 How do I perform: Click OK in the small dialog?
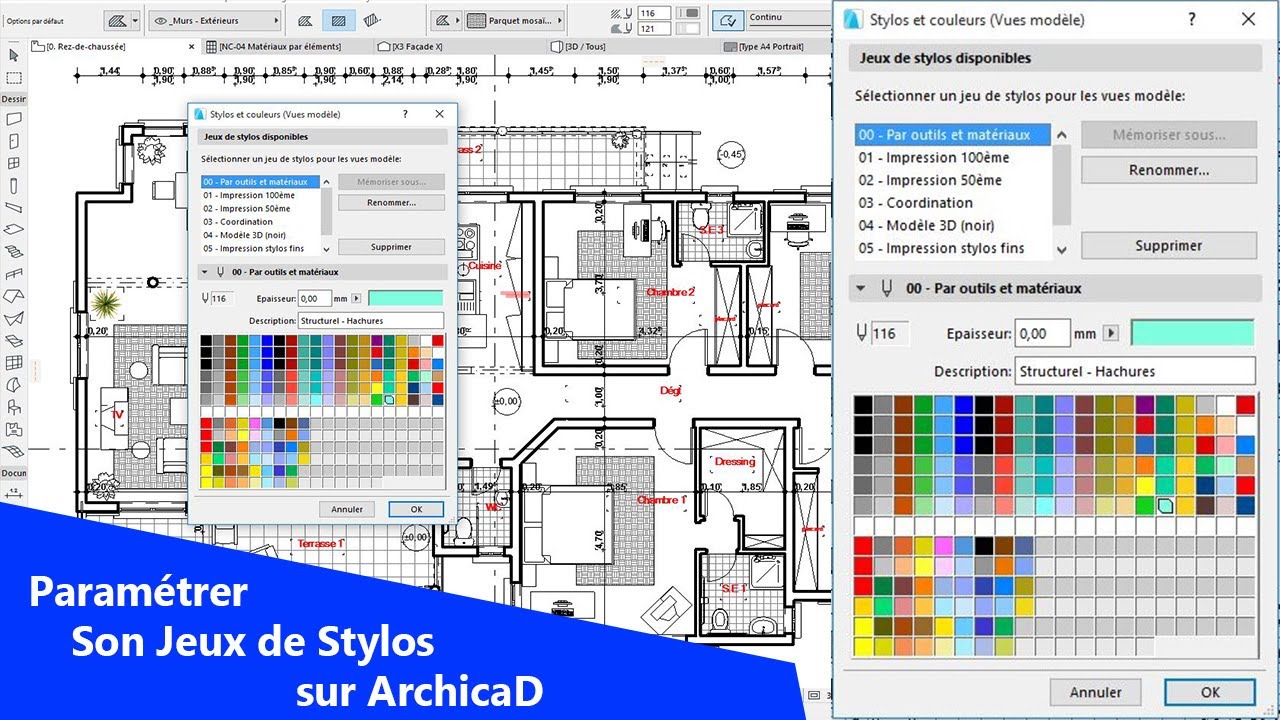coord(416,509)
